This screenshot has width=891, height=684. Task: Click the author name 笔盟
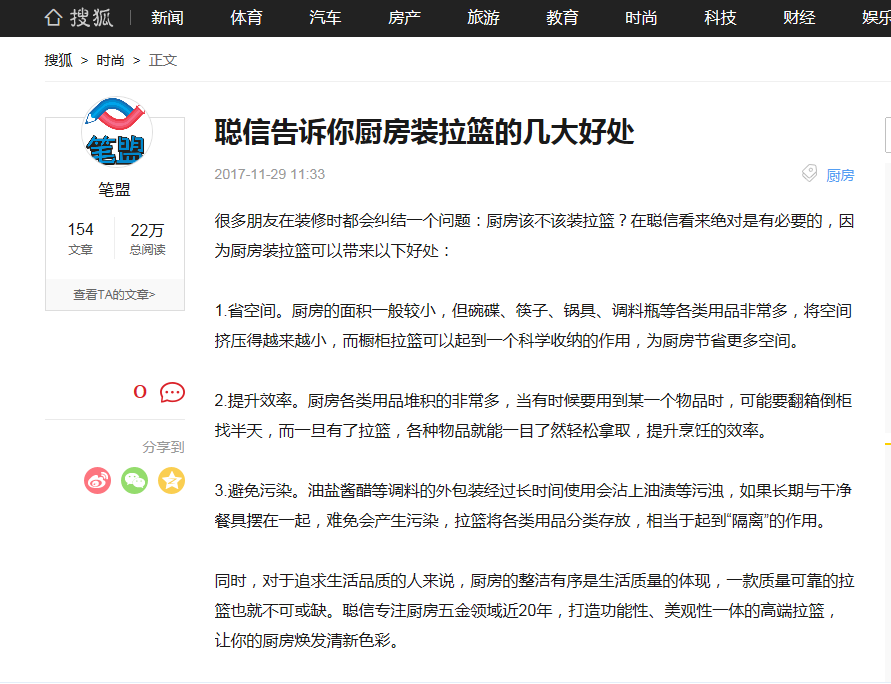click(x=114, y=189)
